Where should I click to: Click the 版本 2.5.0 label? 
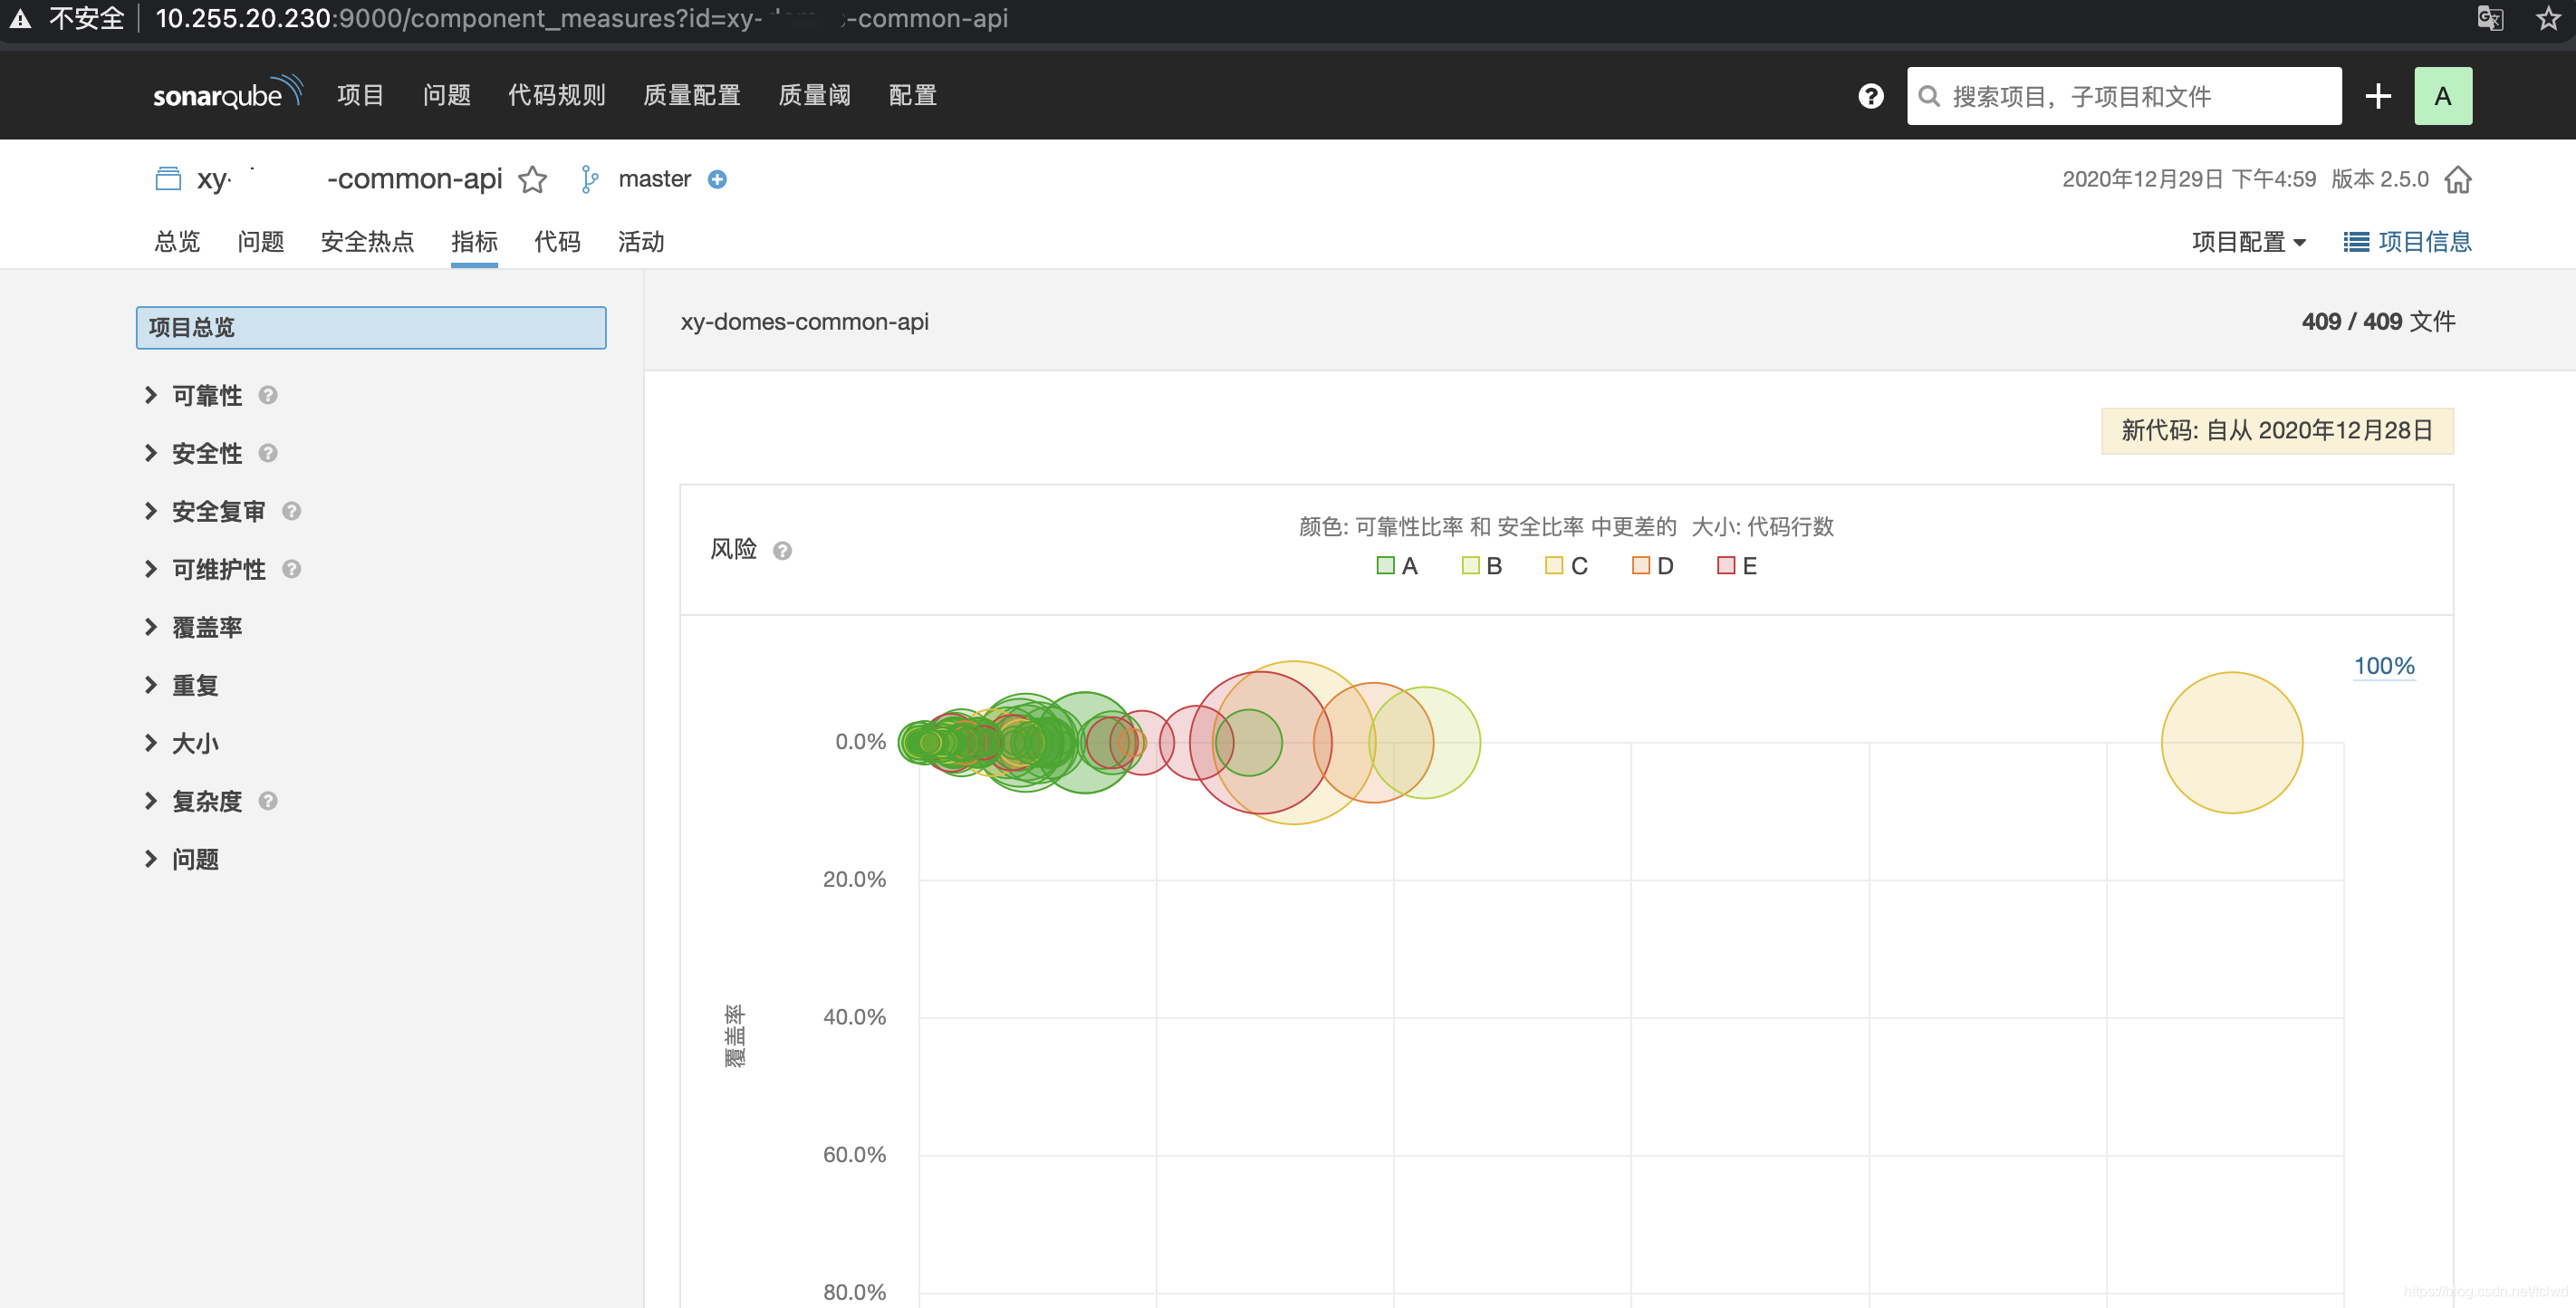[x=2380, y=179]
